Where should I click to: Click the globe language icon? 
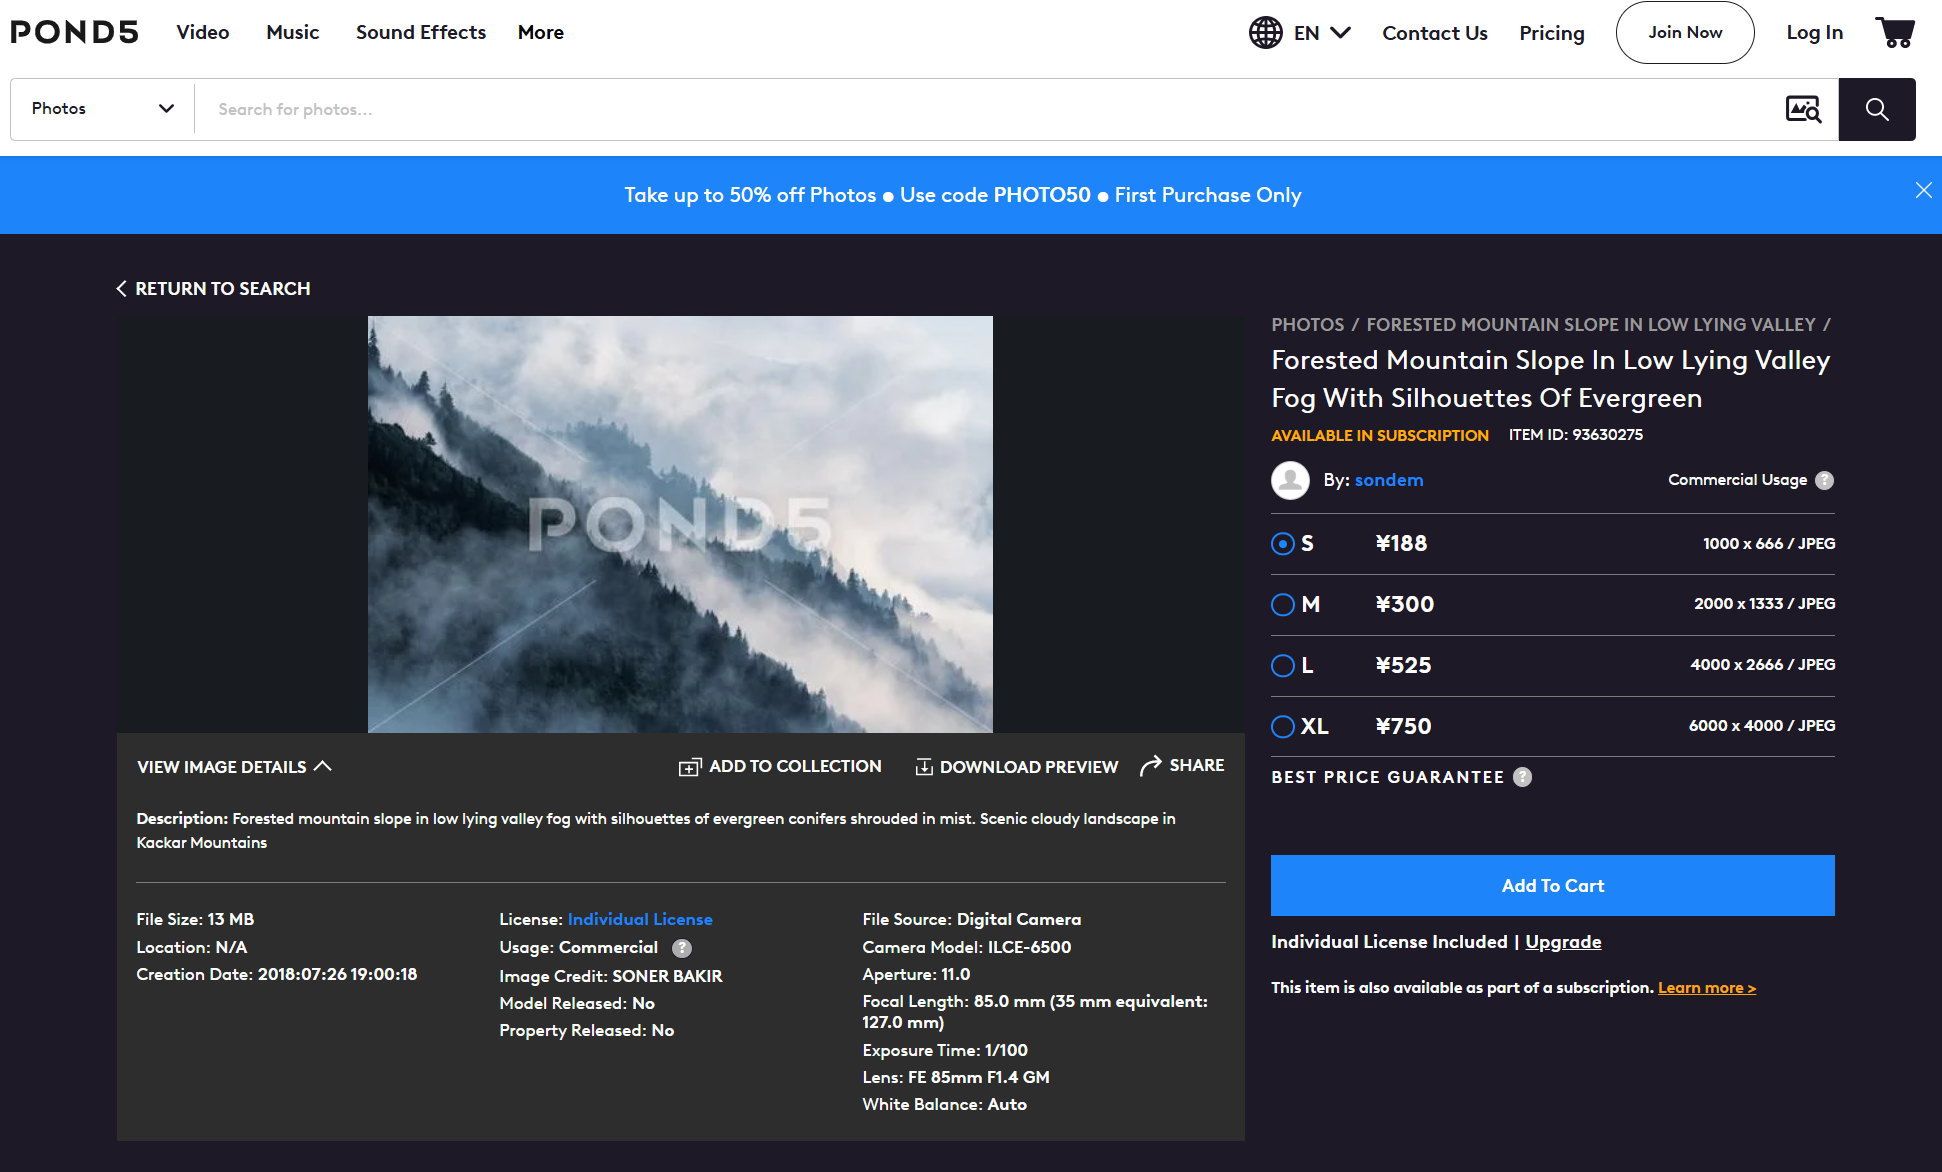pos(1265,32)
